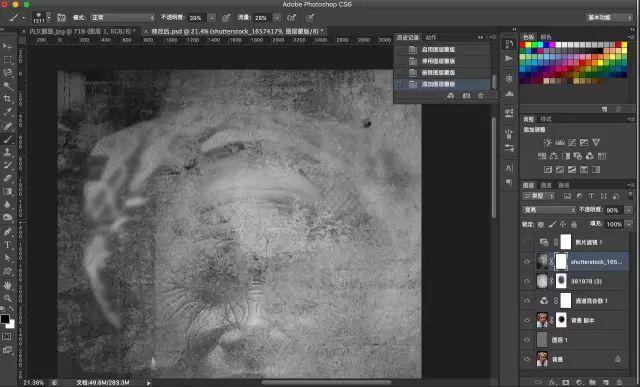The width and height of the screenshot is (640, 387).
Task: Select the Zoom tool
Action: 7,298
